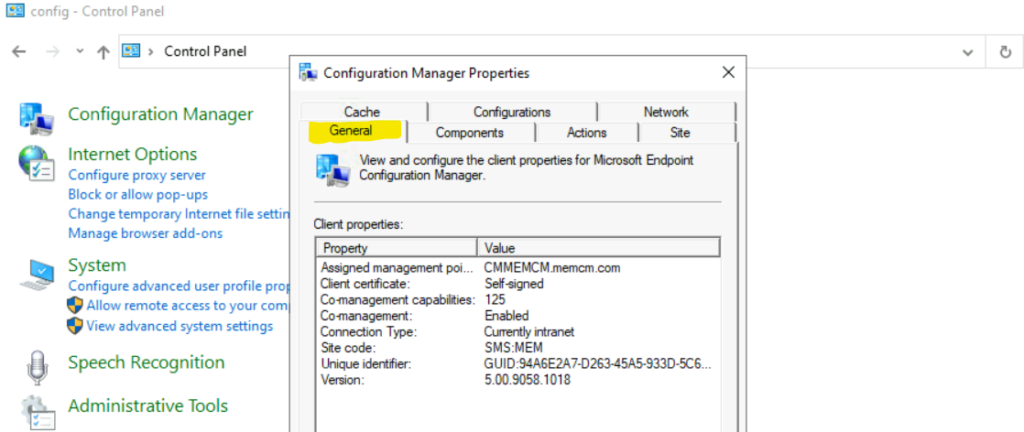The height and width of the screenshot is (432, 1024).
Task: Select the Version property row
Action: (518, 379)
